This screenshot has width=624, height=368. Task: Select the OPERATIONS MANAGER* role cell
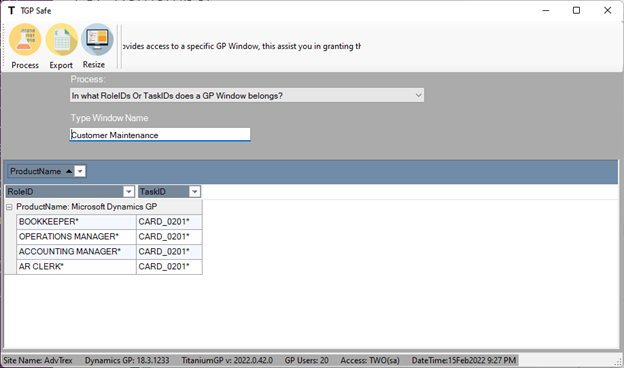pos(76,237)
